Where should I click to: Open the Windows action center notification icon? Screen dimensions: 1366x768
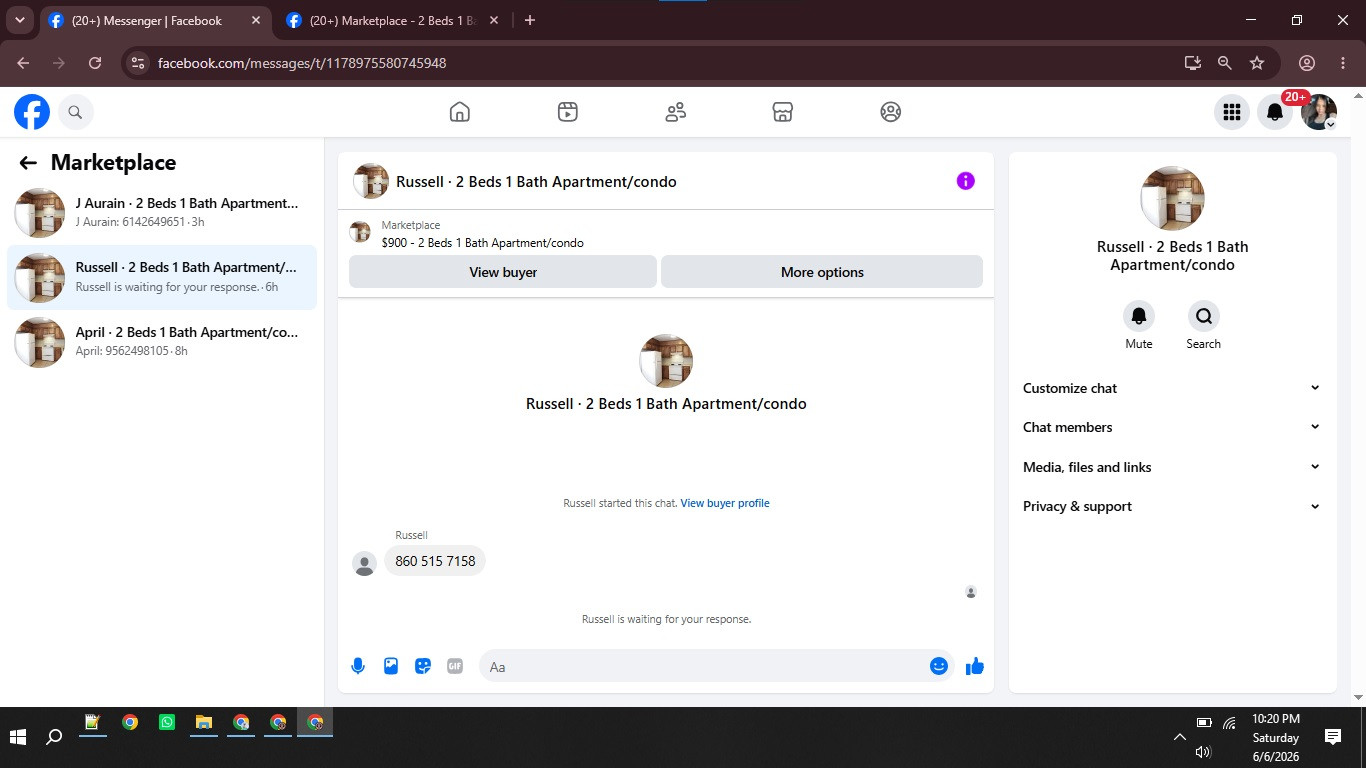pyautogui.click(x=1332, y=737)
